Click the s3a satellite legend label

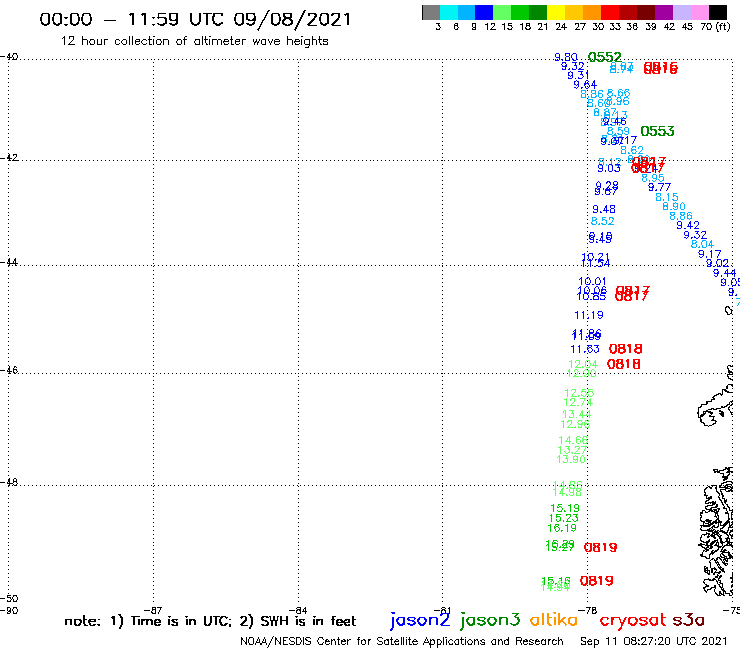tap(688, 620)
